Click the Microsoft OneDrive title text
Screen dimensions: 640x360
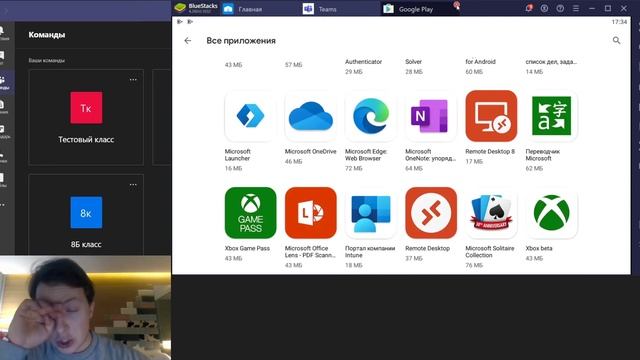point(311,151)
